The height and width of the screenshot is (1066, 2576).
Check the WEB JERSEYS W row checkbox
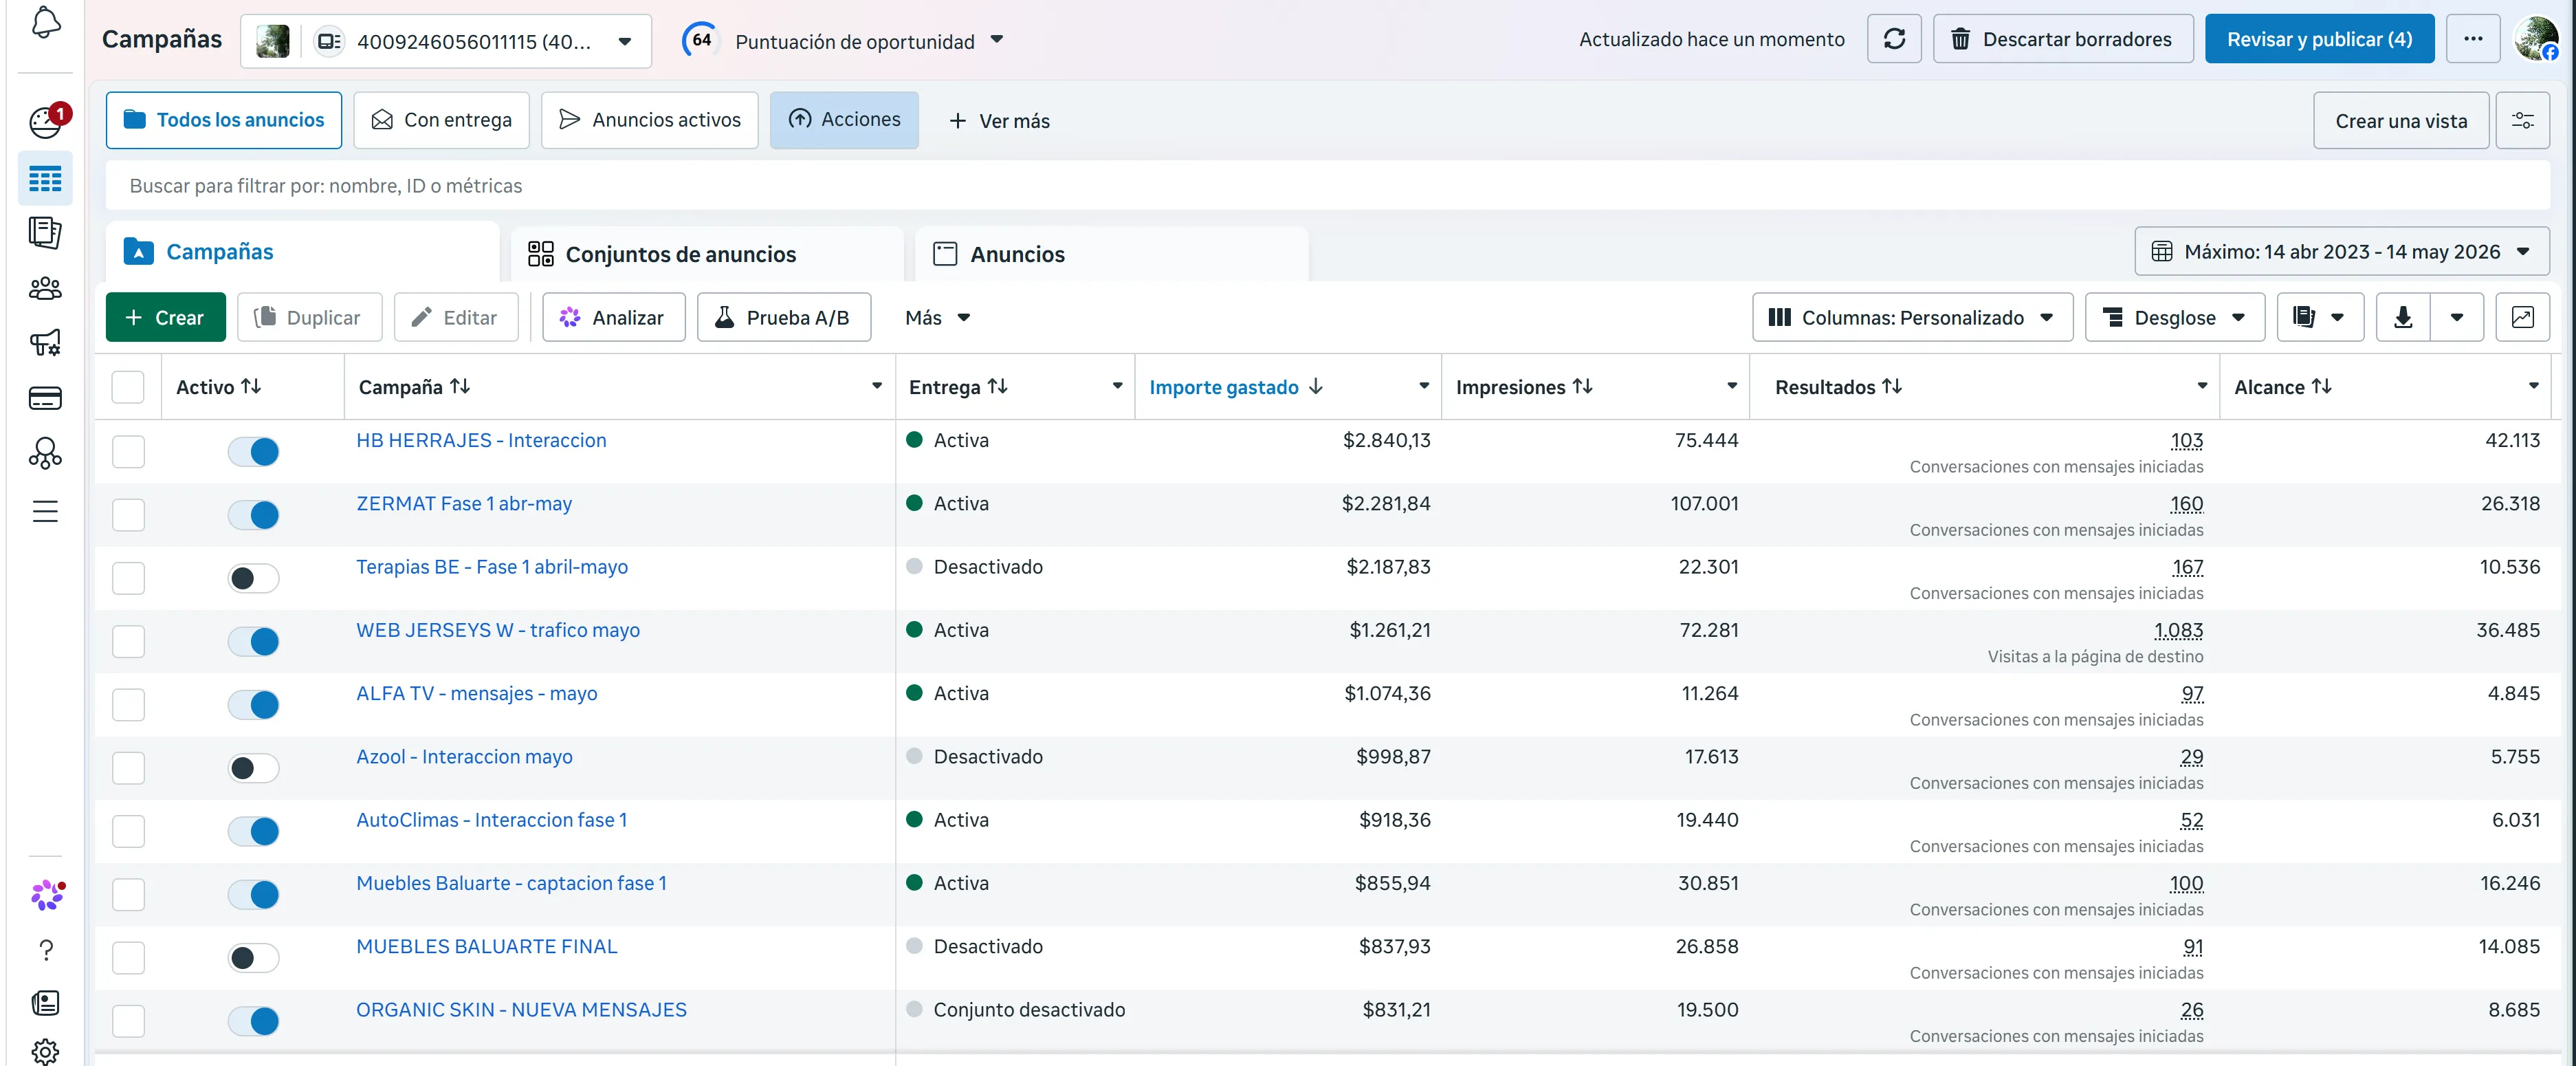click(128, 641)
